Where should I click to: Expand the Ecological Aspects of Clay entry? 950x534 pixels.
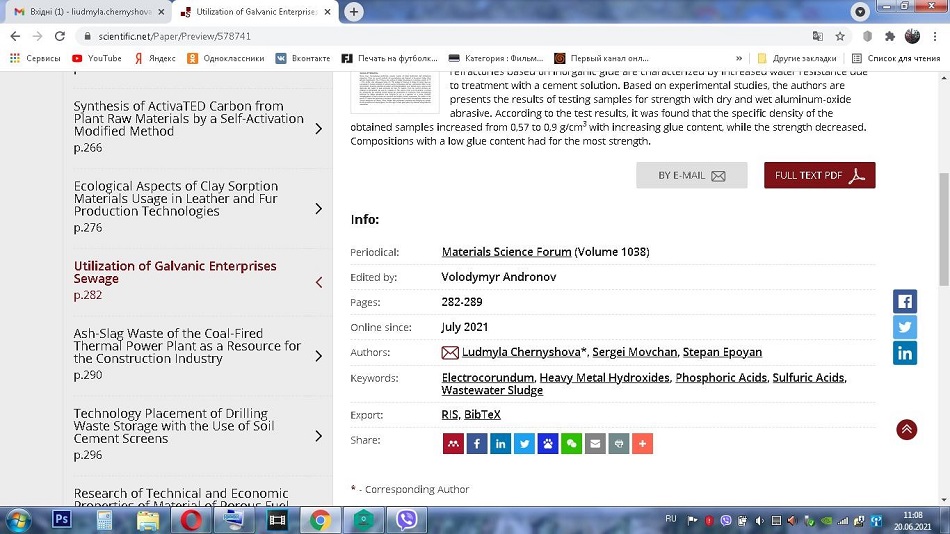(318, 209)
